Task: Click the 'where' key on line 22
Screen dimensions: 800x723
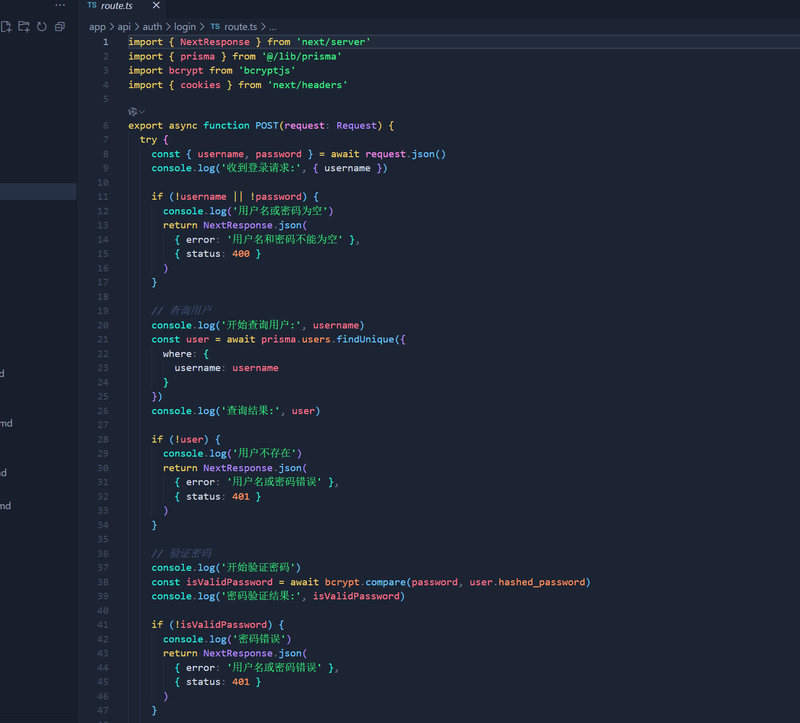Action: (177, 354)
